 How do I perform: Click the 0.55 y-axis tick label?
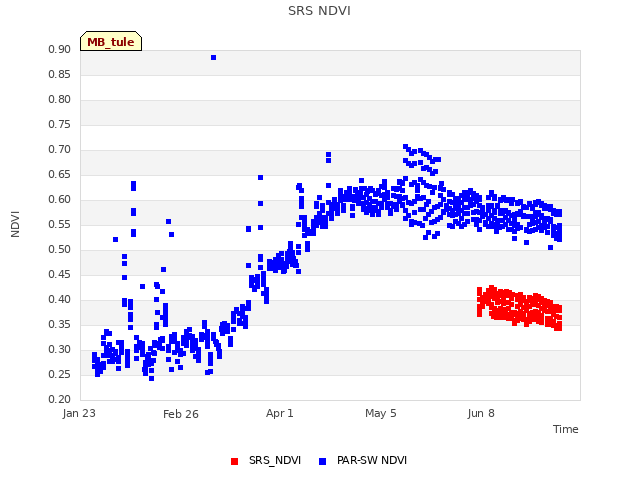(x=59, y=224)
